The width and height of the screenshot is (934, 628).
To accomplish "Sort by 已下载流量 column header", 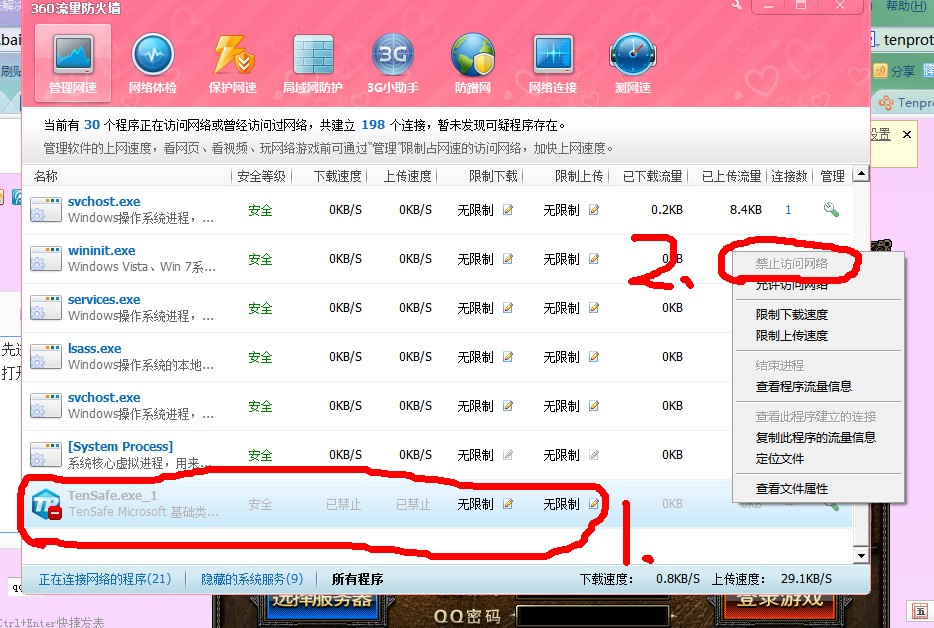I will pyautogui.click(x=653, y=176).
